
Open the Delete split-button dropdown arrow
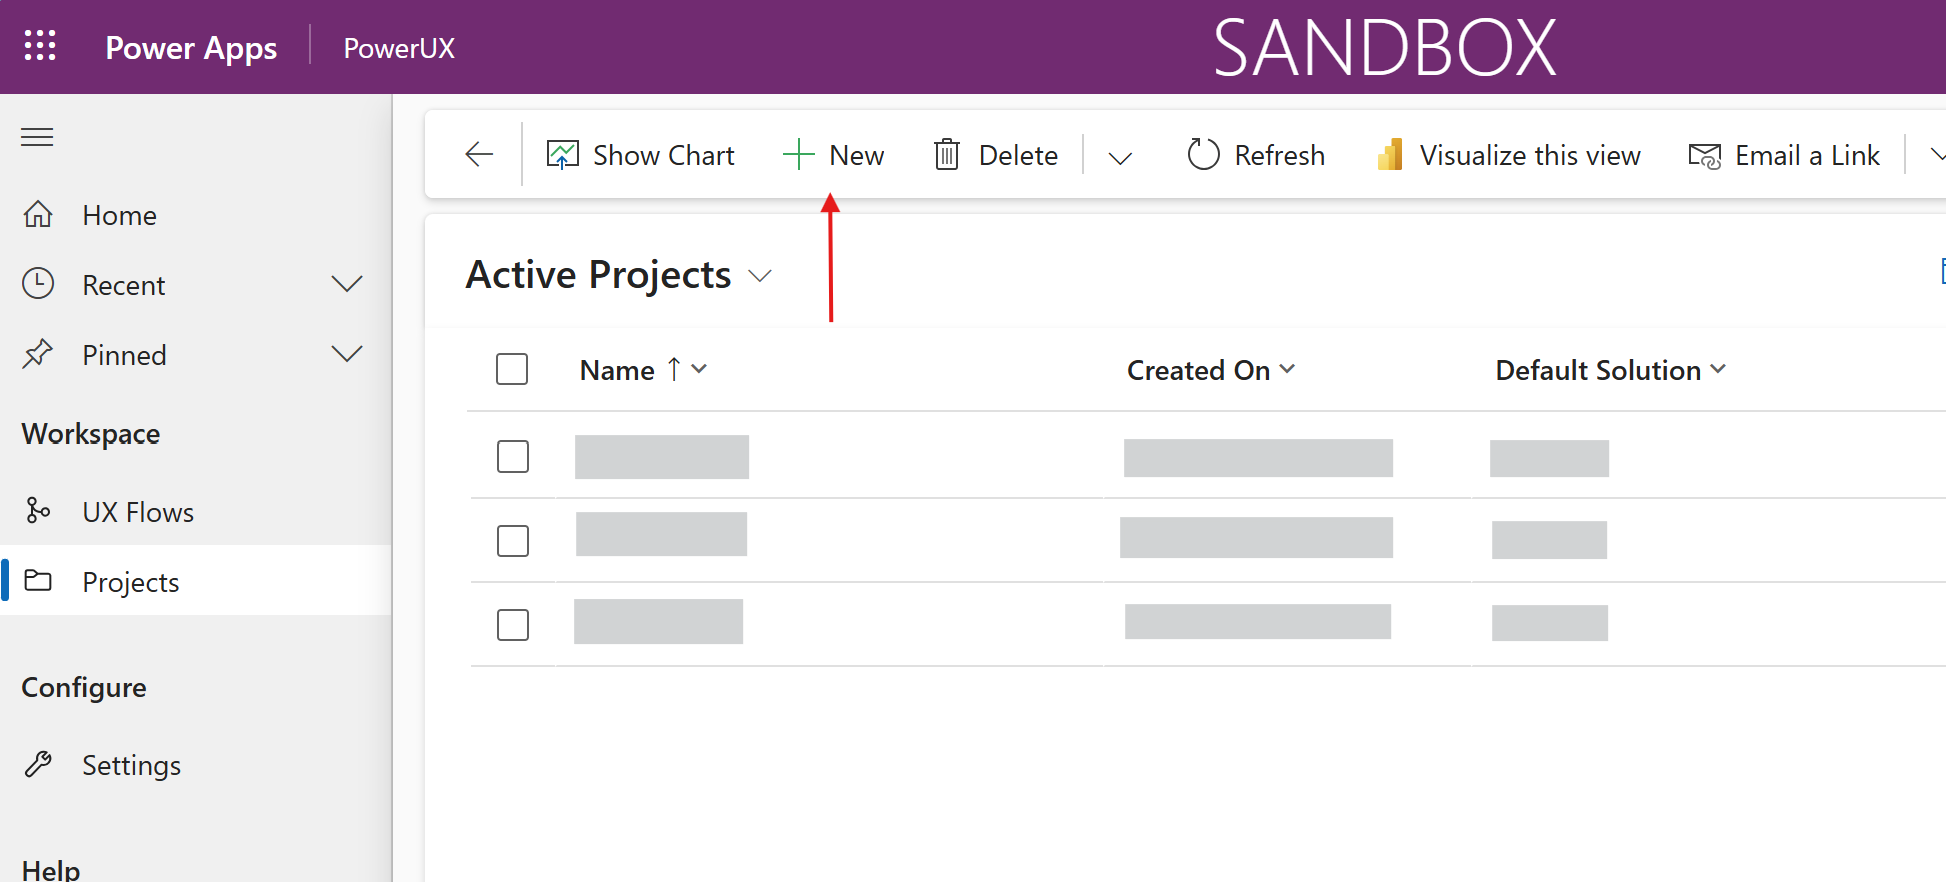click(1120, 157)
